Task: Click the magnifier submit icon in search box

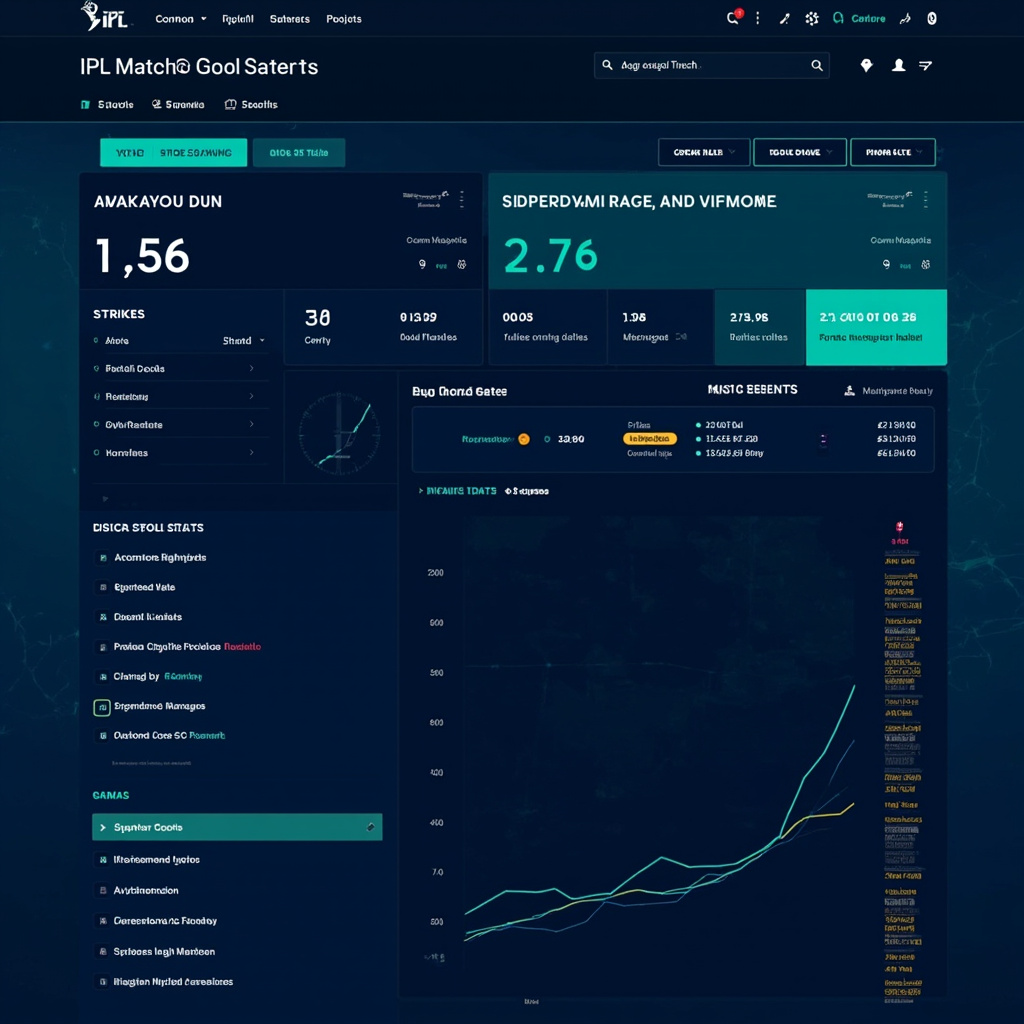Action: [816, 65]
